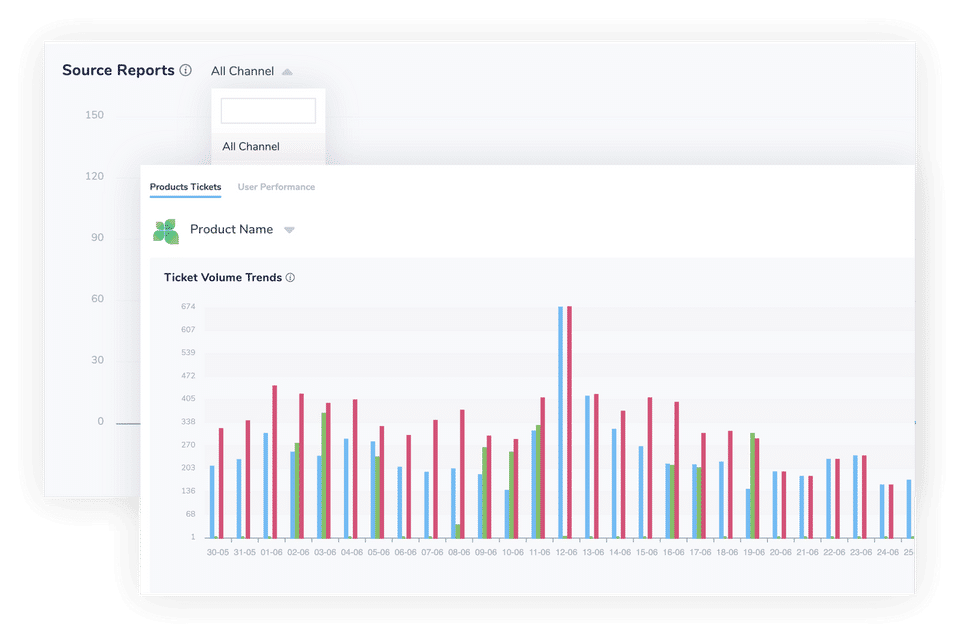Click the 24-06 date axis label
Viewport: 960px width, 641px height.
(888, 552)
